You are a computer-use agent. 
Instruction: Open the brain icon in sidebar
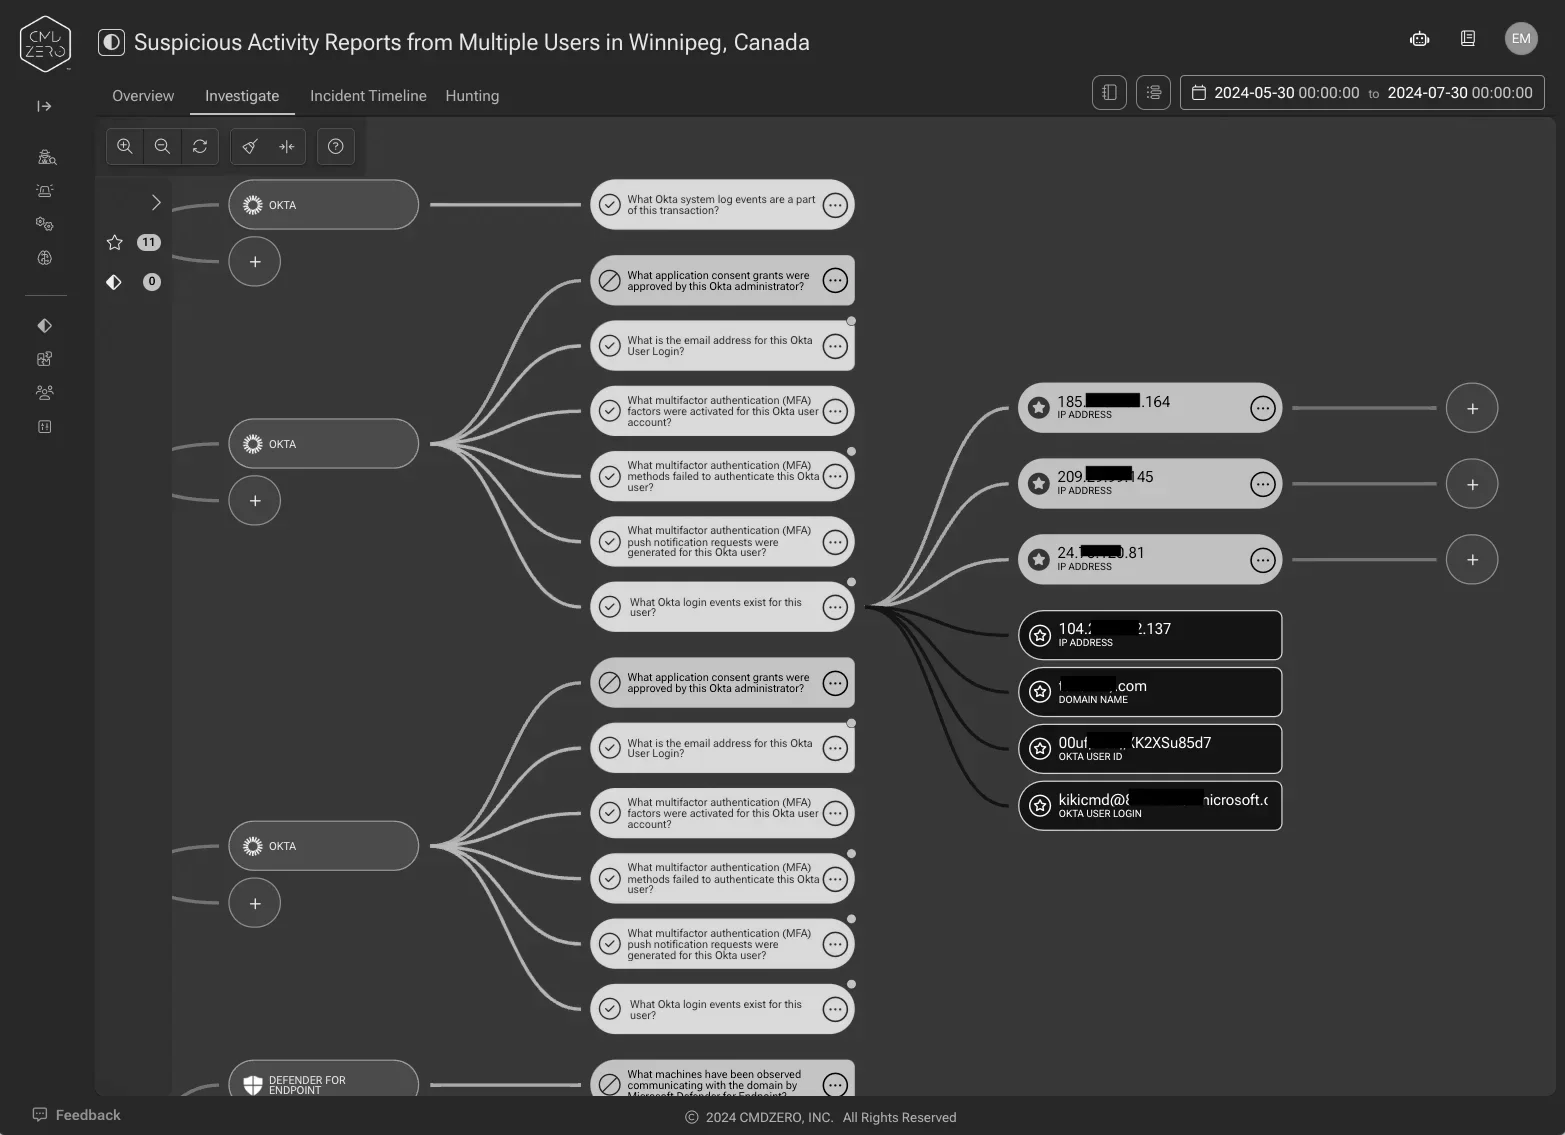(x=45, y=258)
